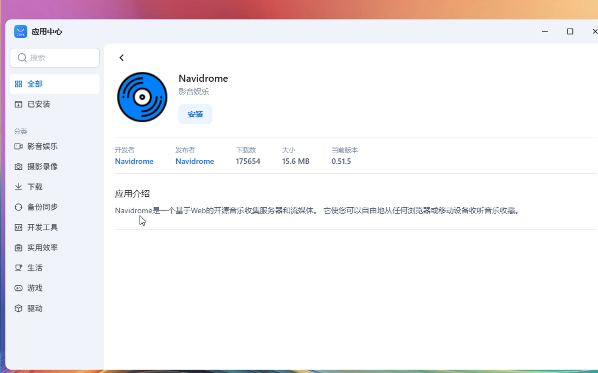Image resolution: width=598 pixels, height=373 pixels.
Task: Click the video camera icon for 影音娱乐
Action: click(x=18, y=146)
